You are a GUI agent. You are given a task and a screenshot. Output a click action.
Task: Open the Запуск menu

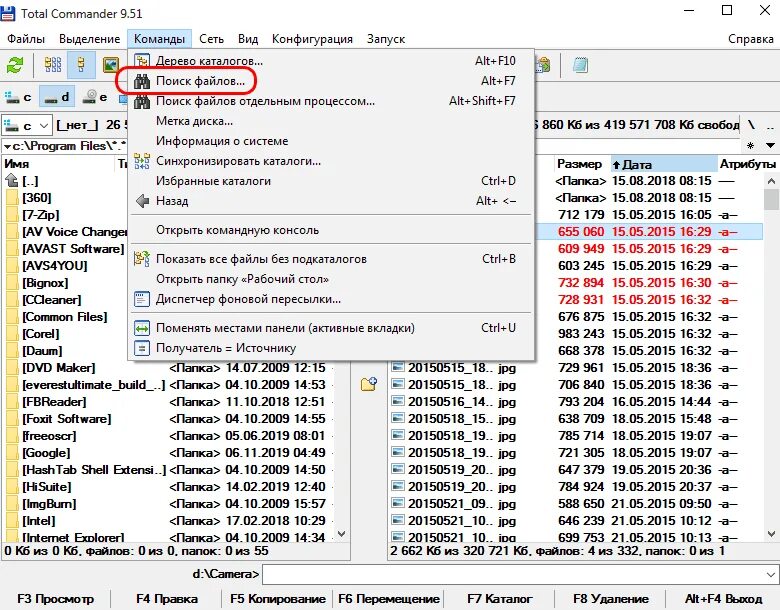click(386, 39)
